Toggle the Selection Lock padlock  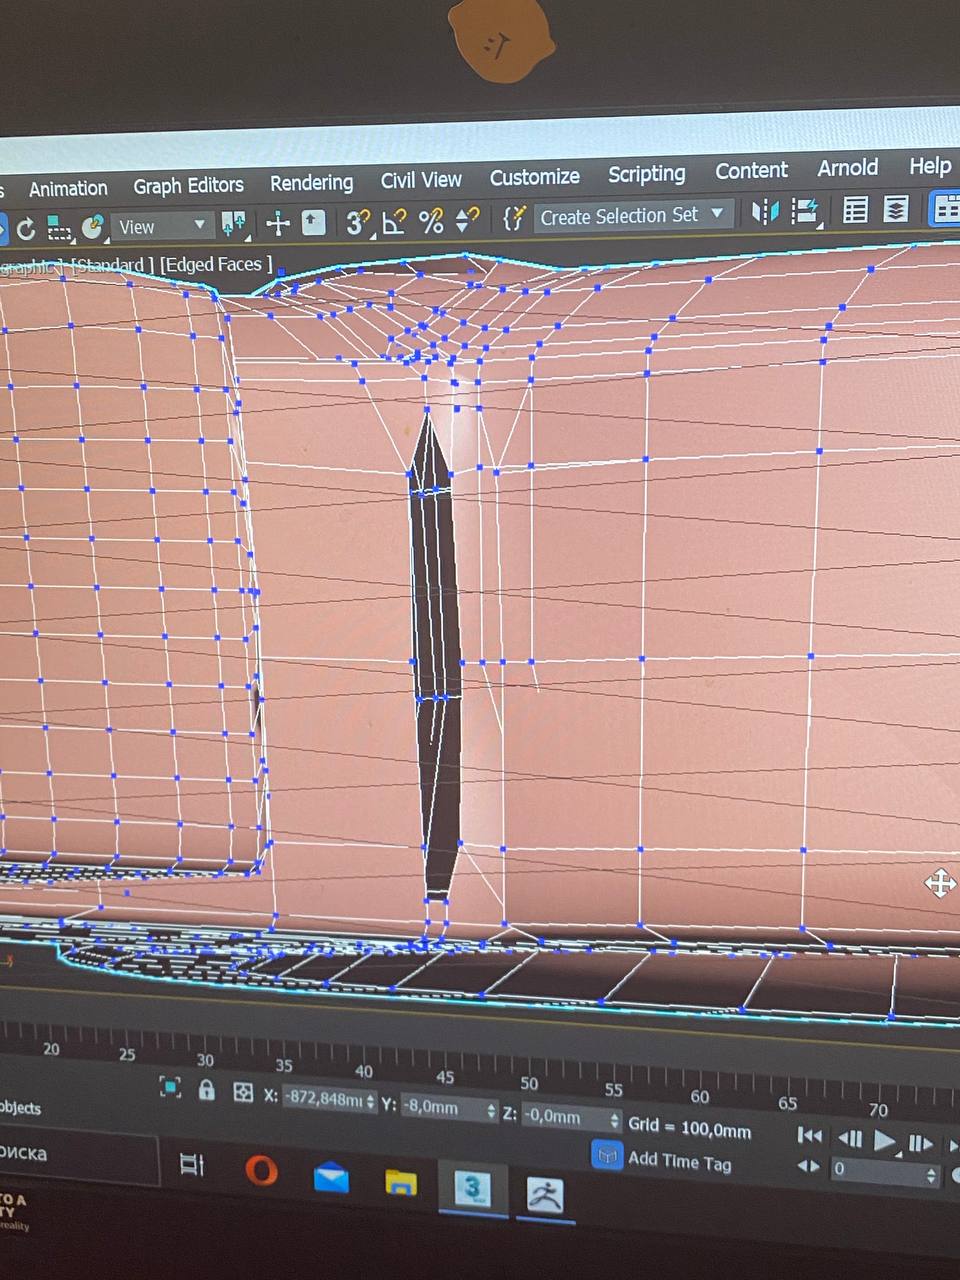[207, 1089]
